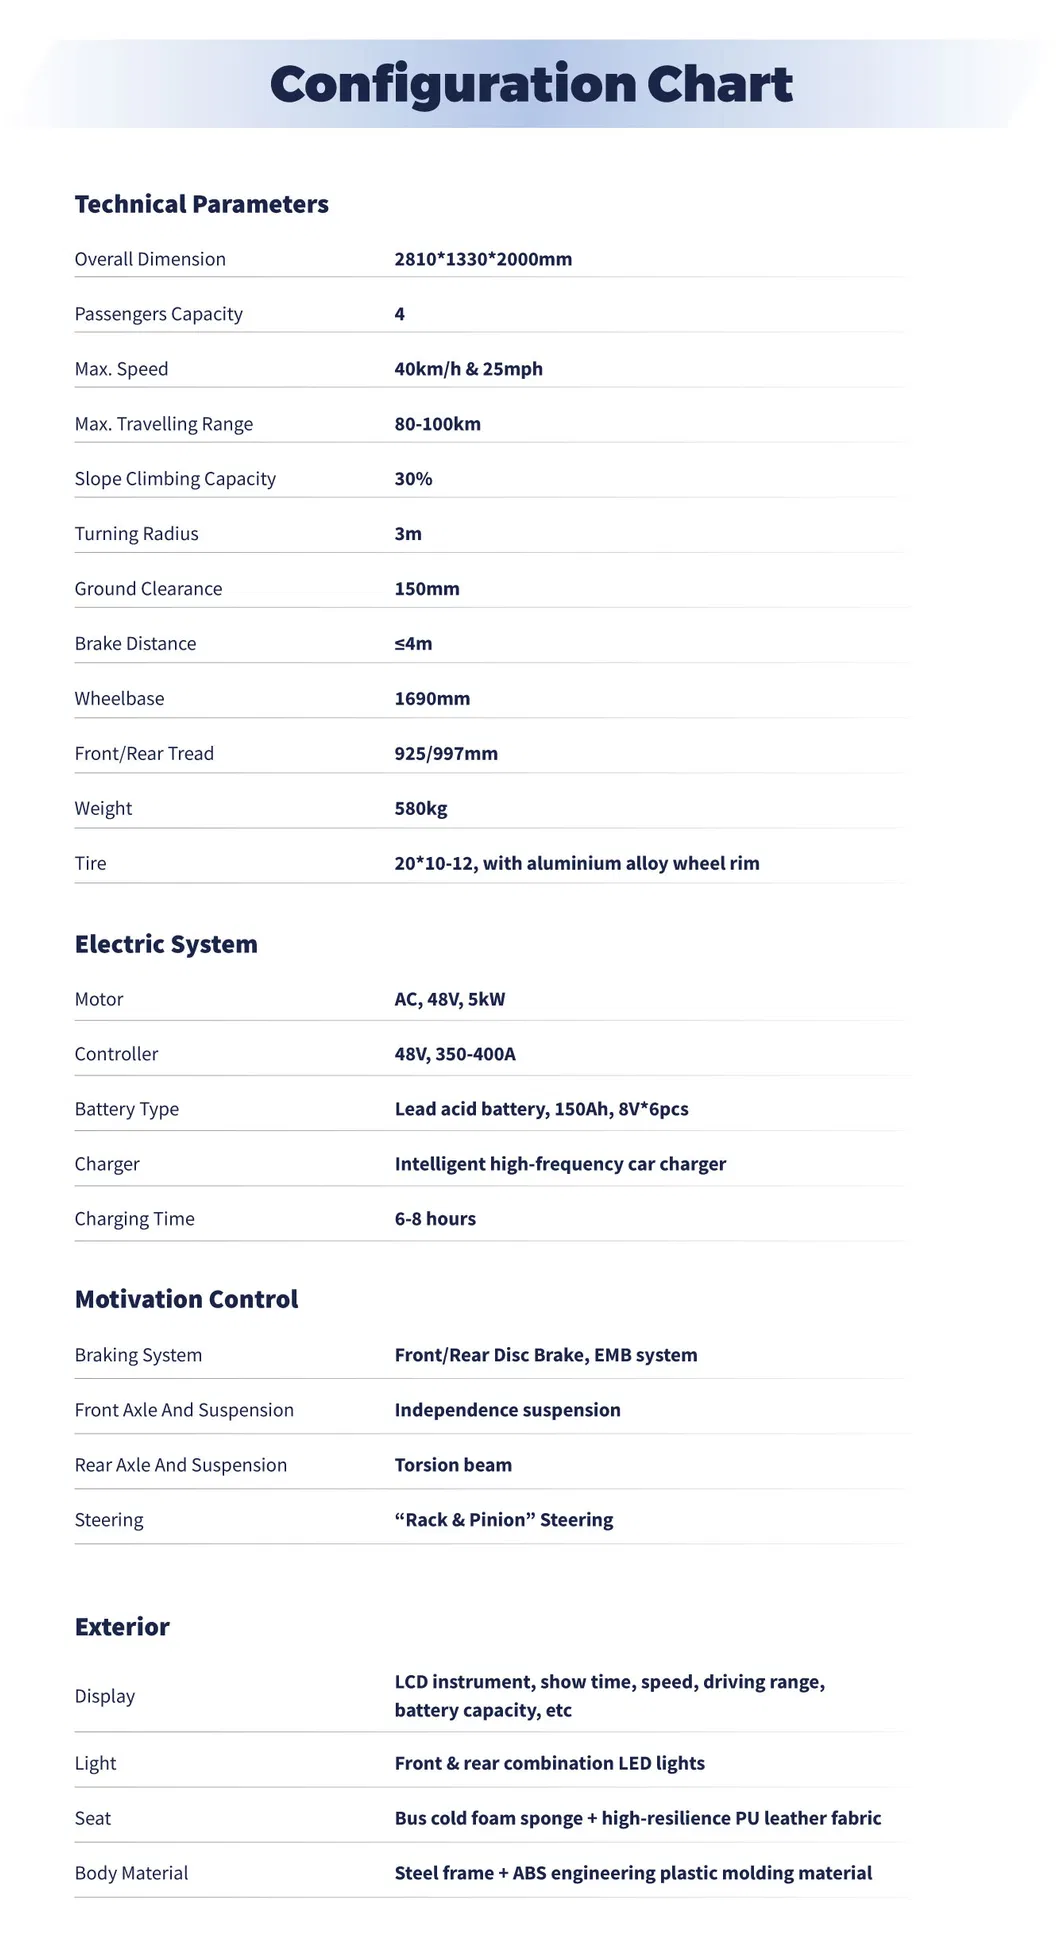Select the Max. Speed value text
Viewport: 1060px width, 1942px height.
point(468,369)
